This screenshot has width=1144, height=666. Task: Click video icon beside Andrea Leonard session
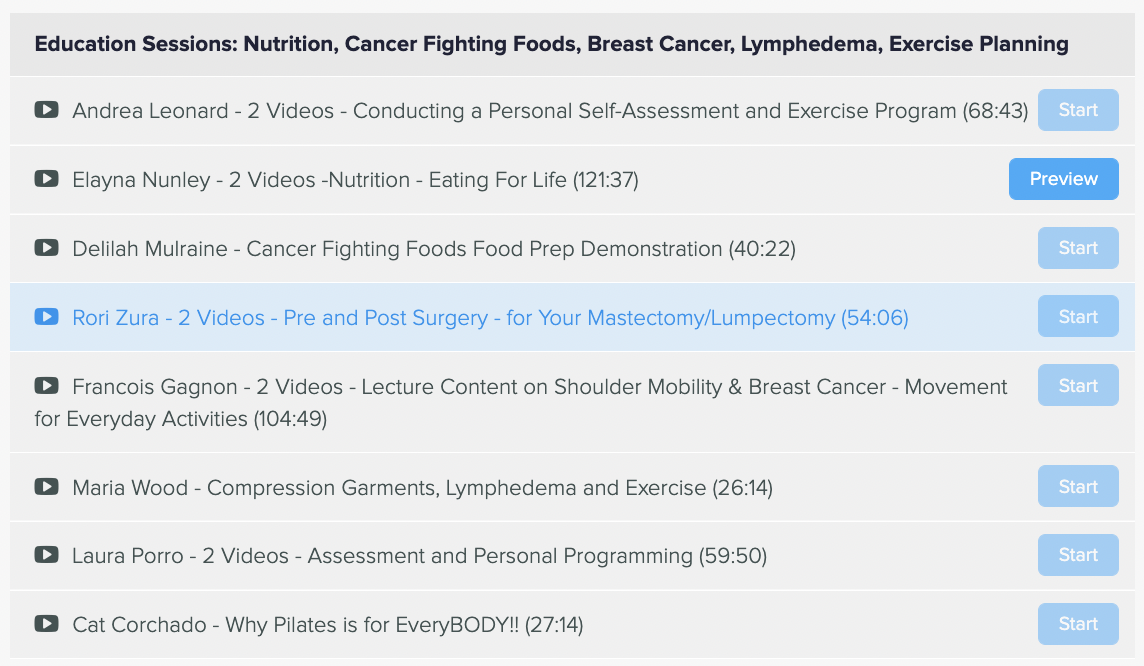click(x=46, y=110)
